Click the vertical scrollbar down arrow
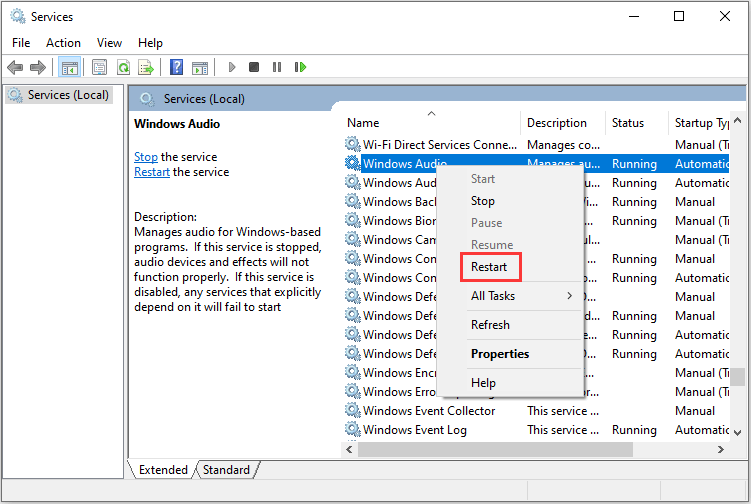Viewport: 751px width, 504px height. [x=737, y=433]
